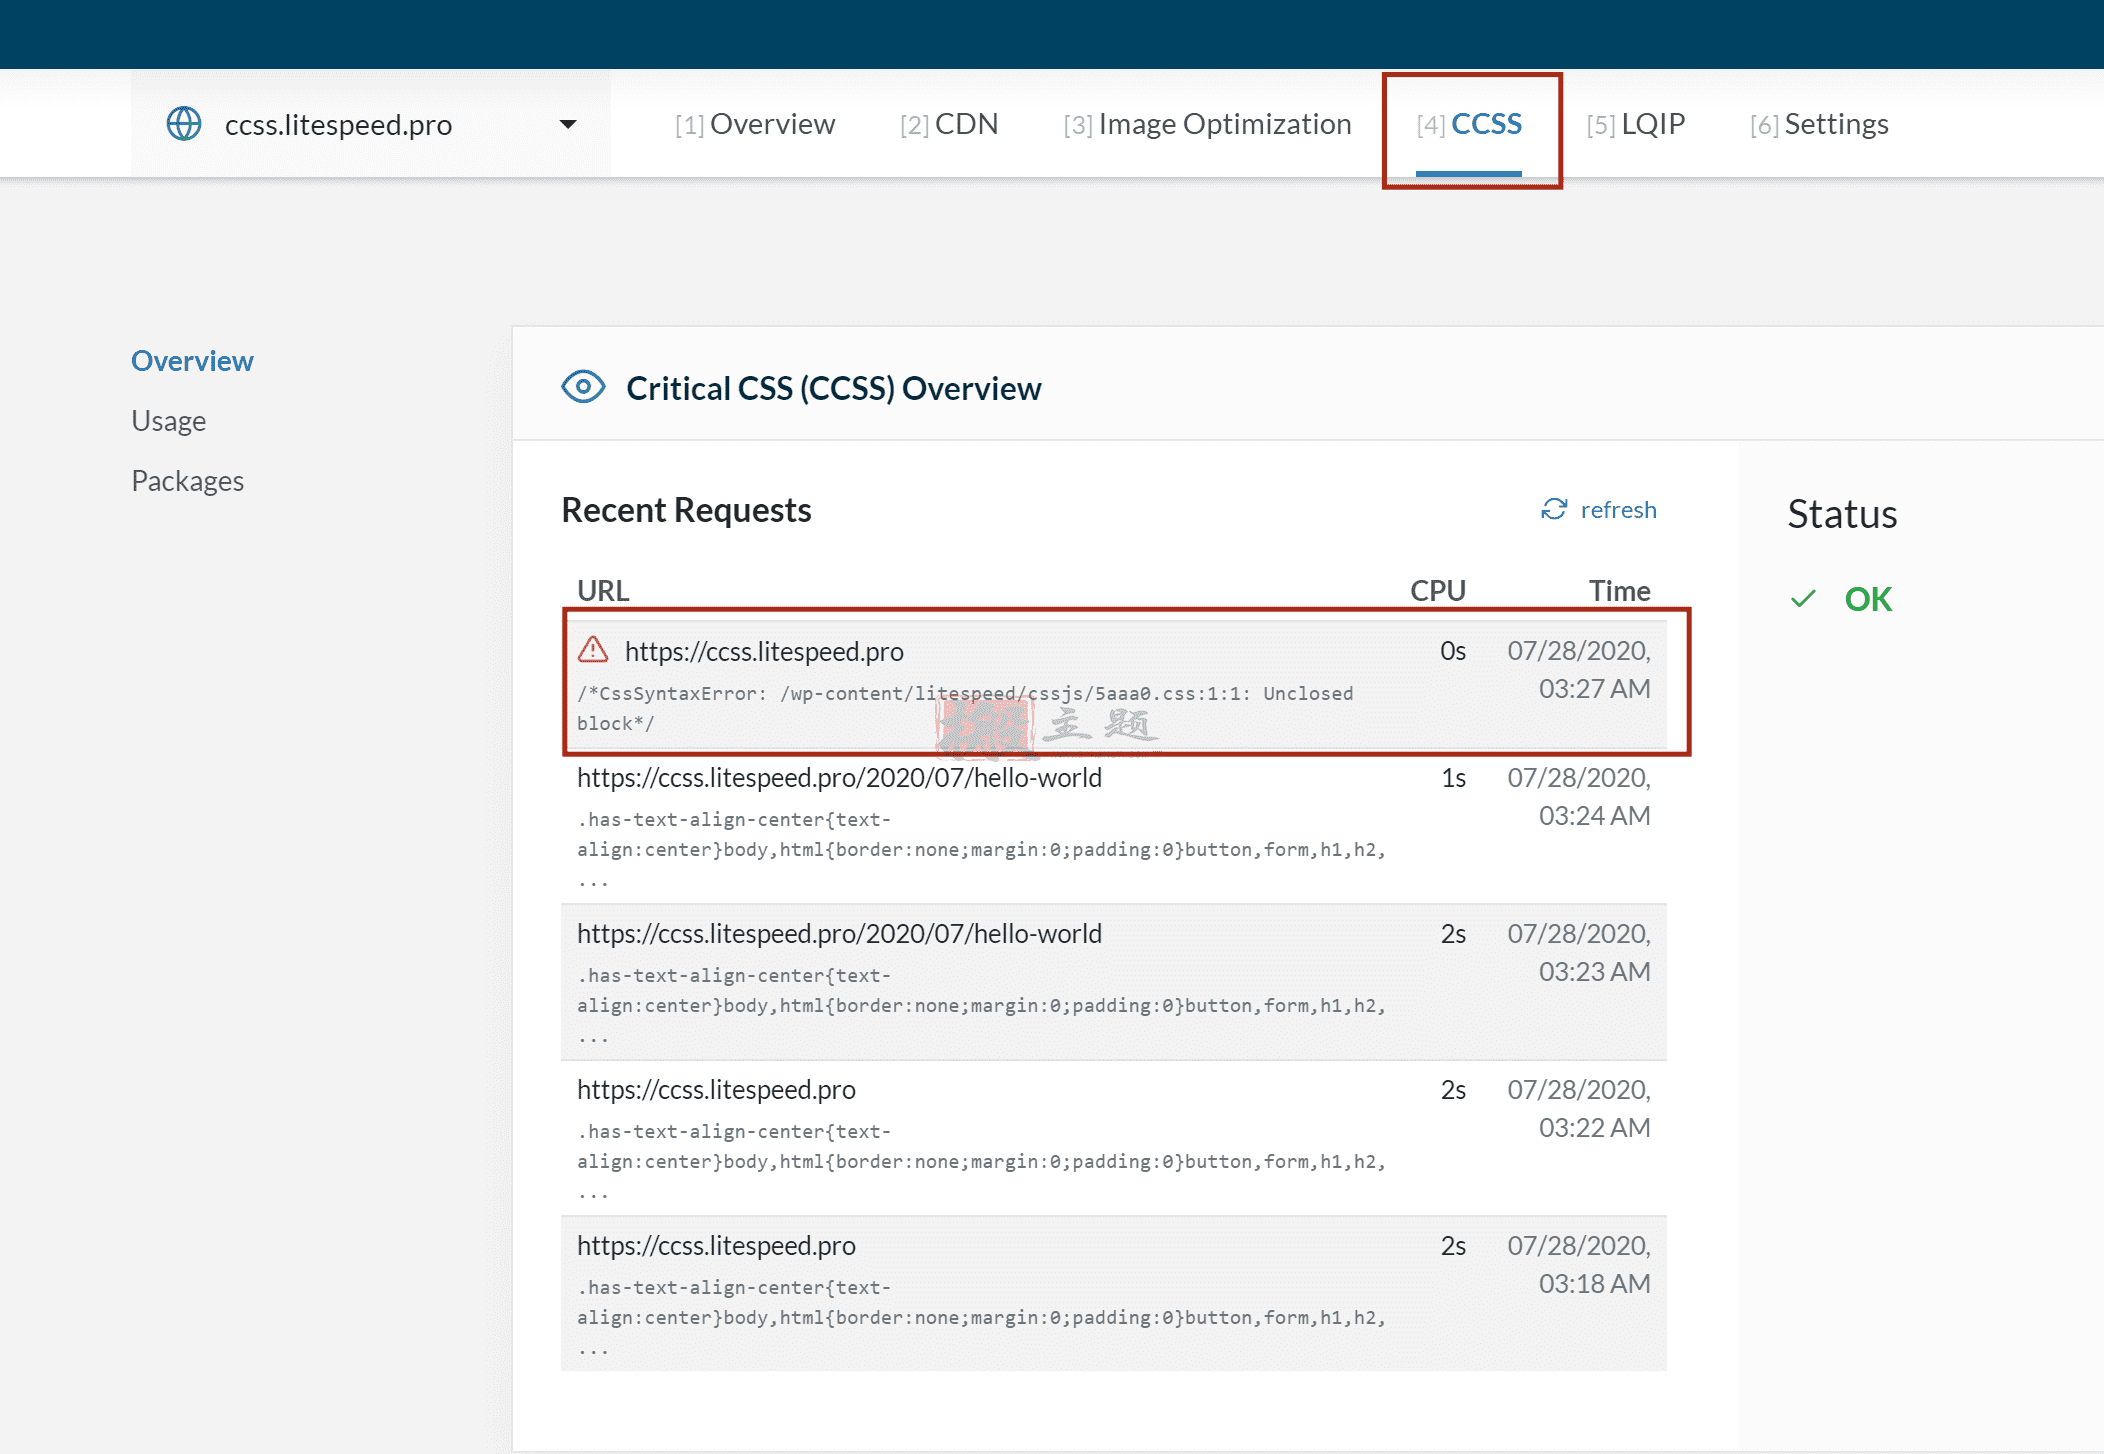Click the hello-world URL from 03:23 AM

point(839,934)
